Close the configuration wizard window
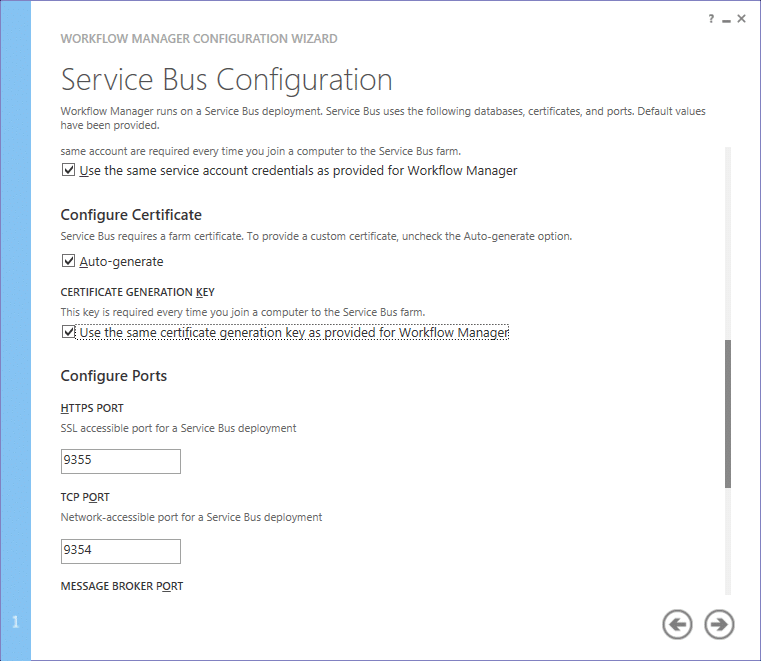The width and height of the screenshot is (761, 661). click(741, 19)
